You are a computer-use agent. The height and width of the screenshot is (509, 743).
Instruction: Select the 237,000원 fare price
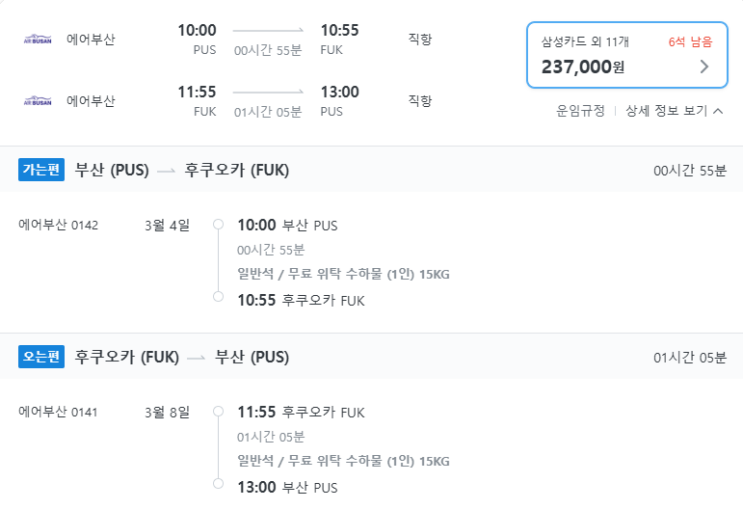click(x=583, y=67)
